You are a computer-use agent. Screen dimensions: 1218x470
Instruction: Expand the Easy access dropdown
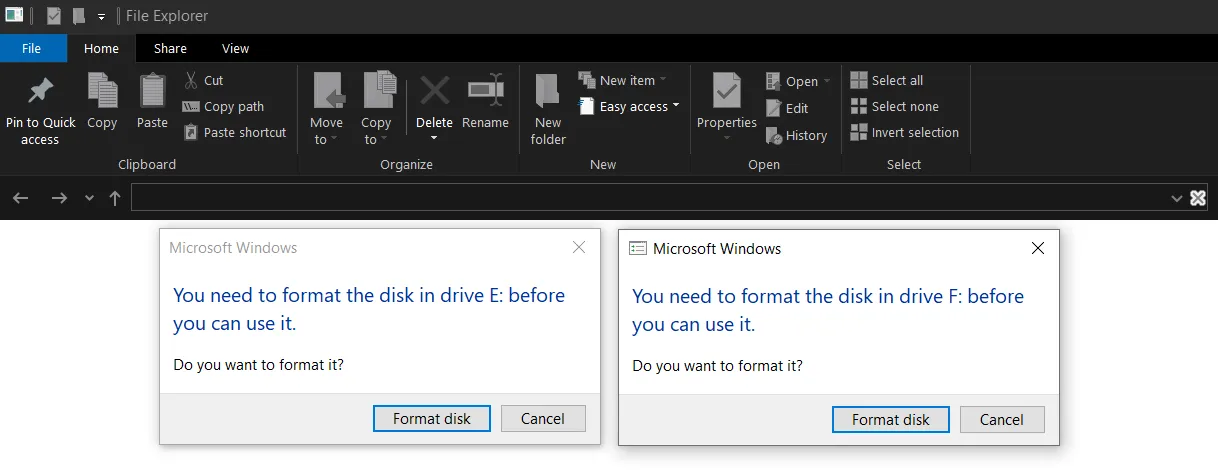click(630, 106)
